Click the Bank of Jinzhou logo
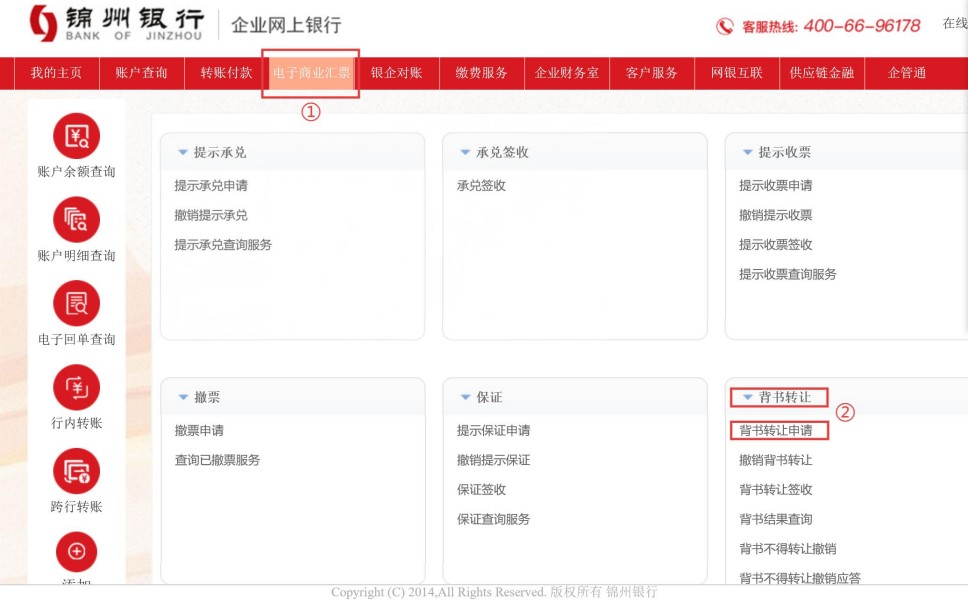968x600 pixels. (x=43, y=23)
